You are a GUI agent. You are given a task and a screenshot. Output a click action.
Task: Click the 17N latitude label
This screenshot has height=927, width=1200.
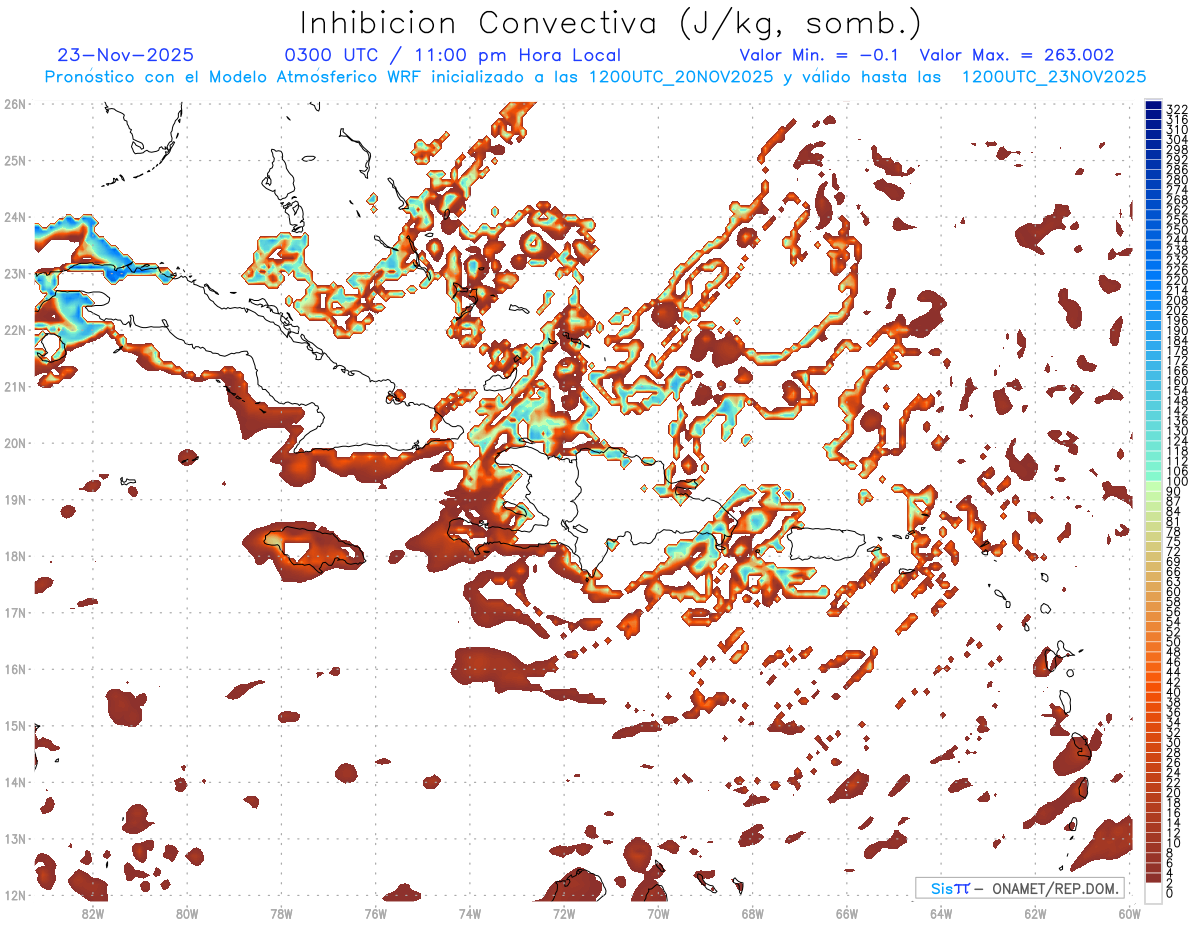tap(14, 612)
